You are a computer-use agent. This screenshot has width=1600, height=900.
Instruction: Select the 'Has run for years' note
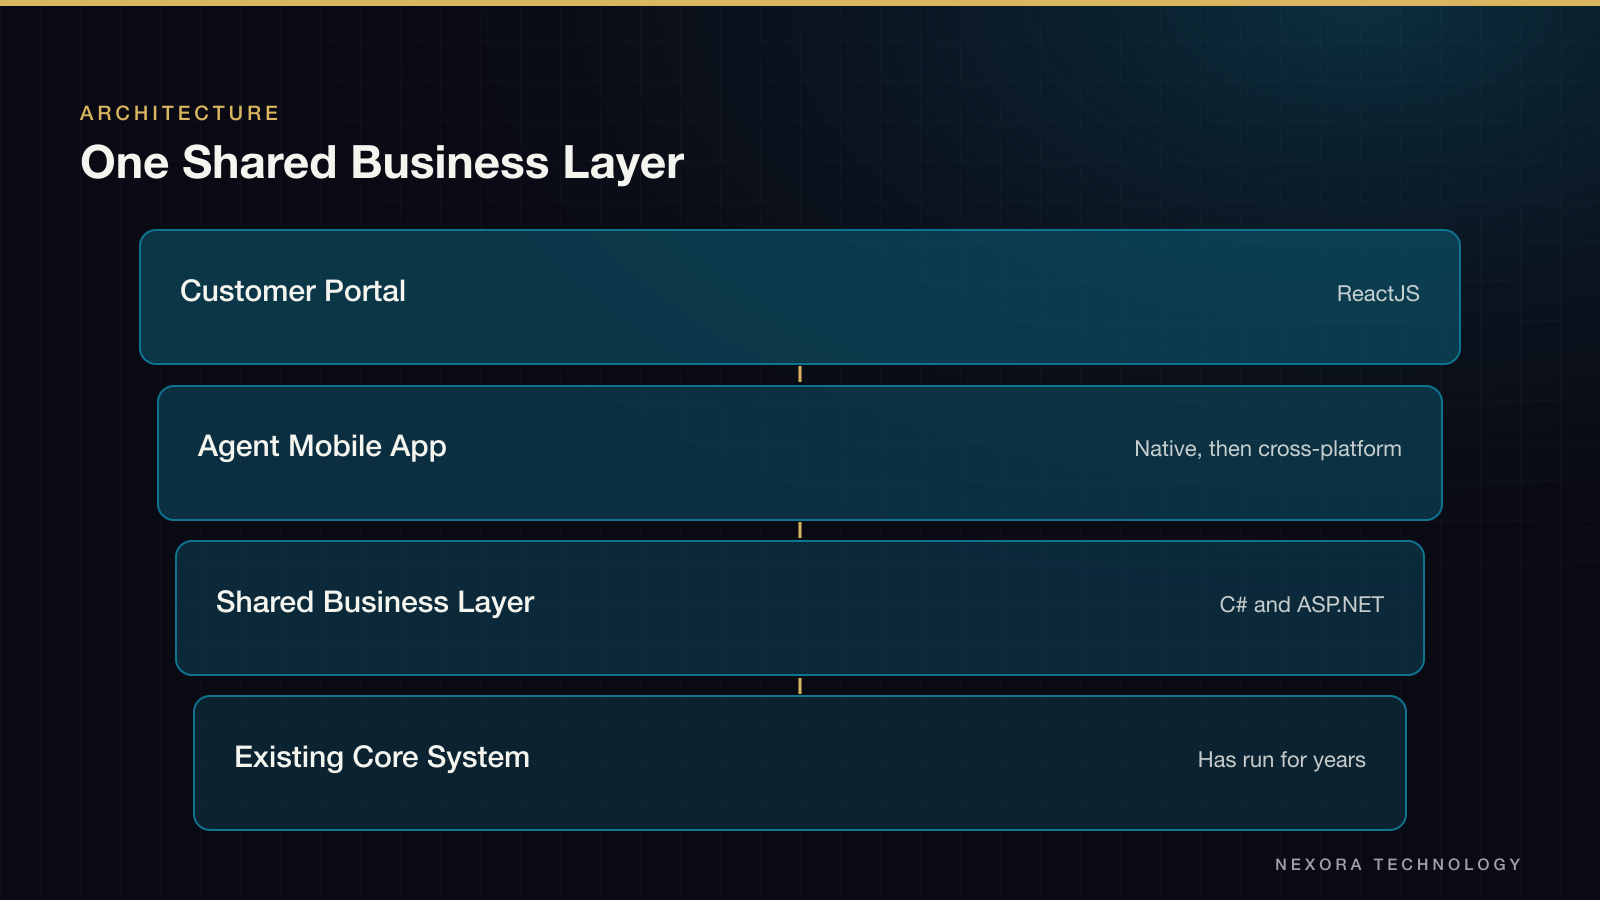[x=1282, y=760]
